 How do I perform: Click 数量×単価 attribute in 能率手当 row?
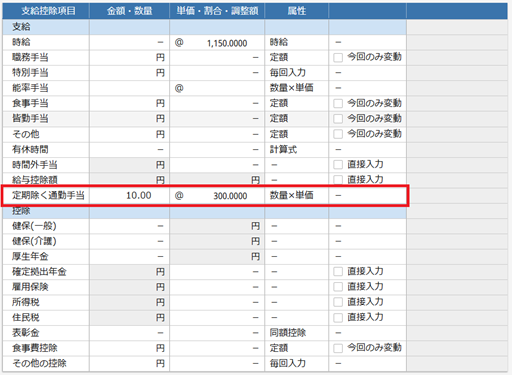(292, 88)
